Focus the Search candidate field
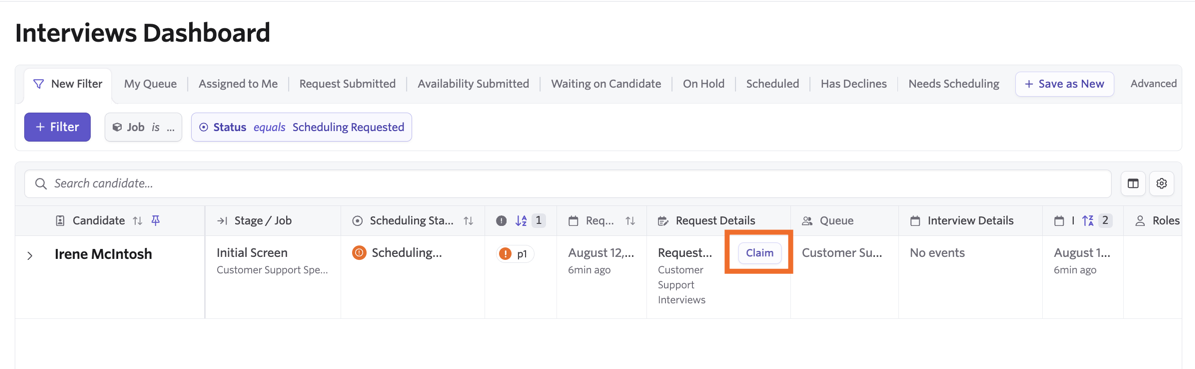1195x369 pixels. [568, 184]
